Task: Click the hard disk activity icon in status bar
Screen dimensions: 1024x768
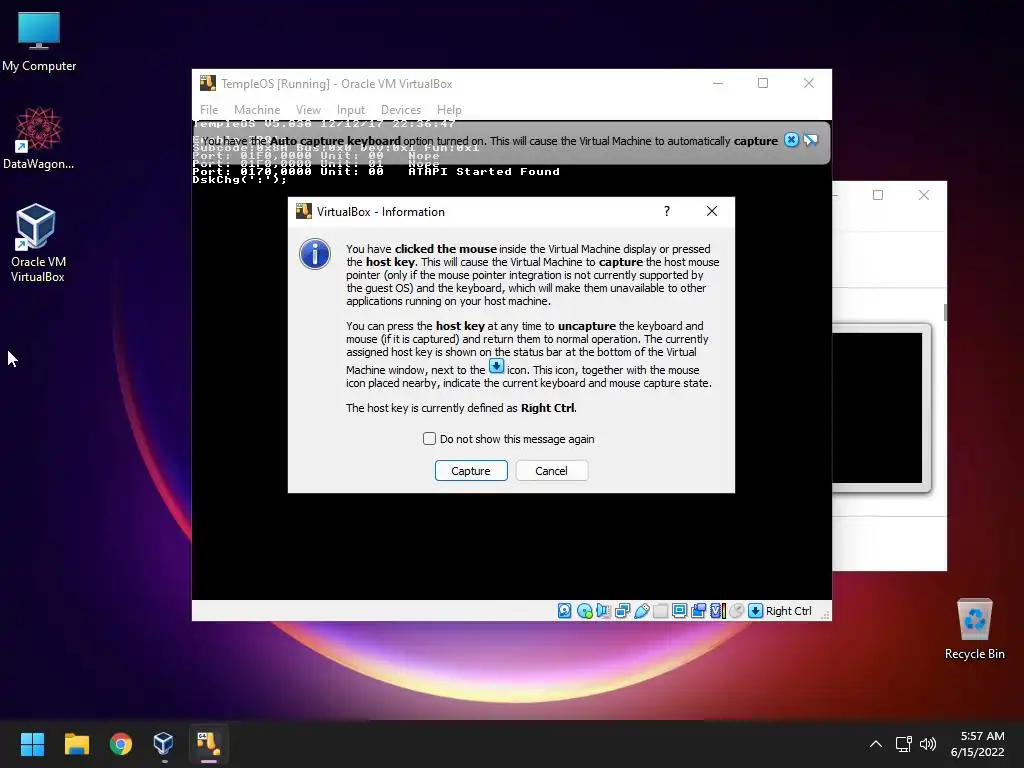Action: tap(565, 611)
